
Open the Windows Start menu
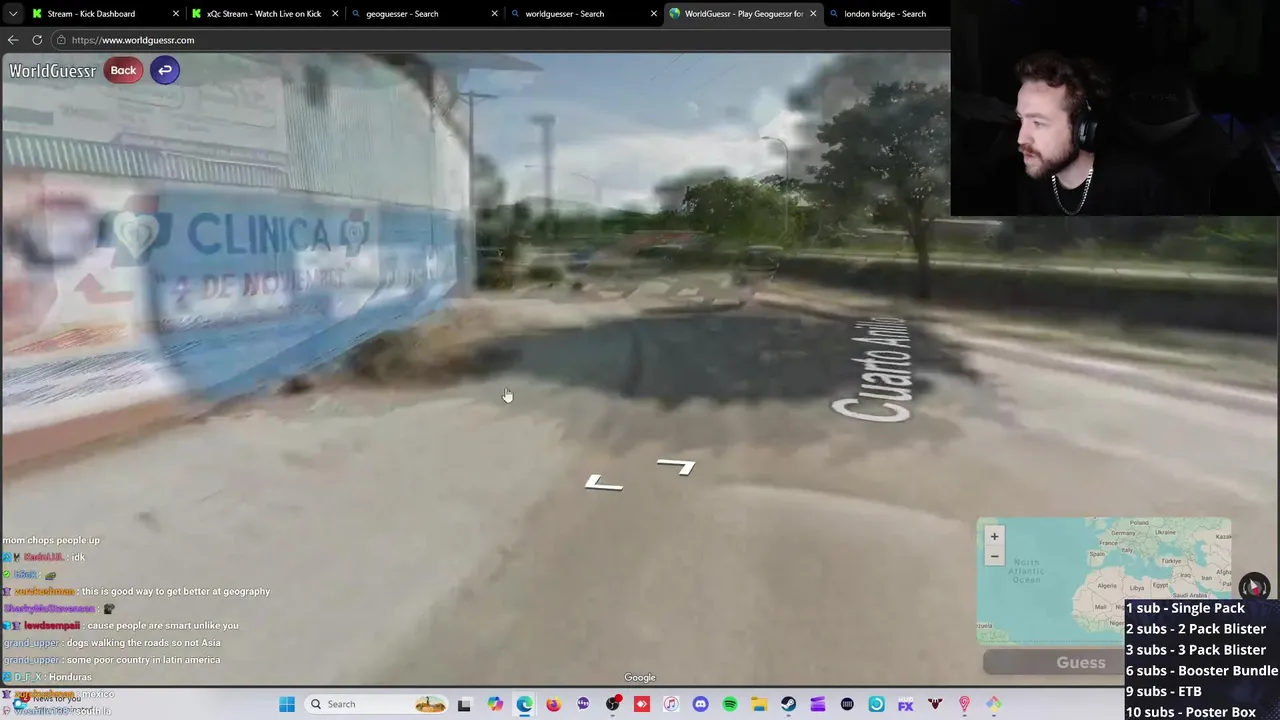pyautogui.click(x=287, y=704)
